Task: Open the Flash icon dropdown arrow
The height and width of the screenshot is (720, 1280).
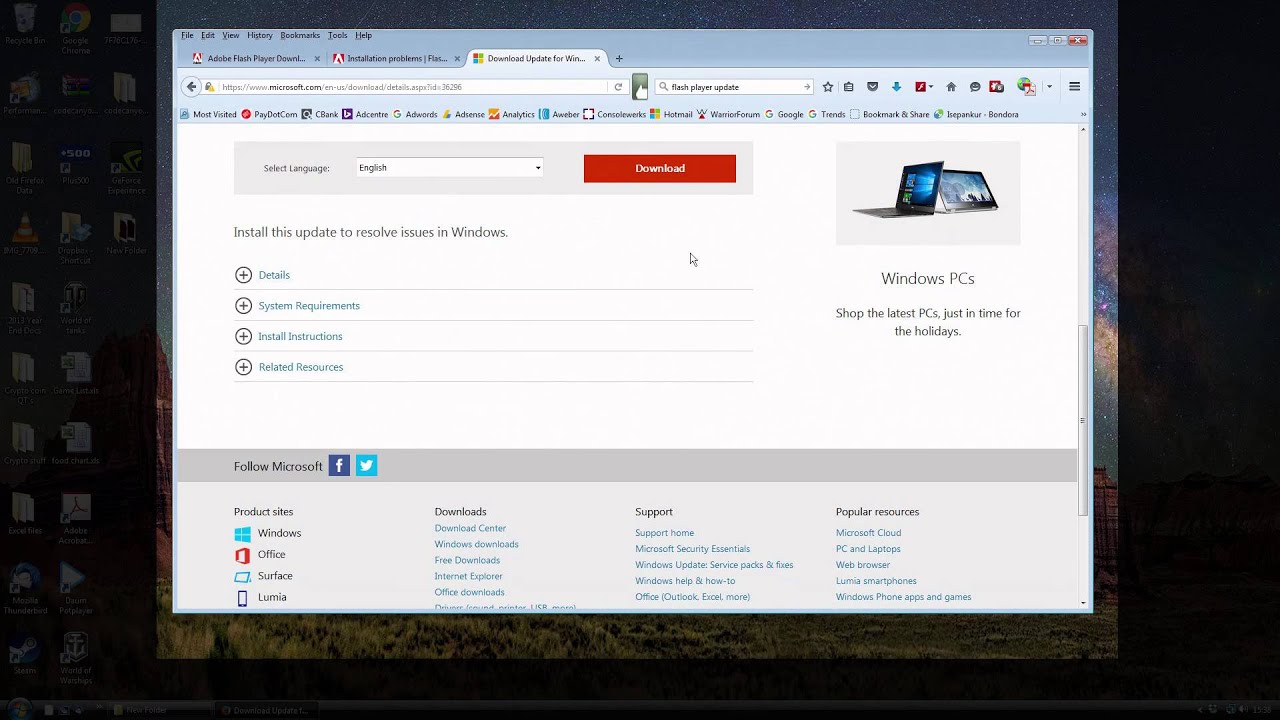Action: [x=931, y=87]
